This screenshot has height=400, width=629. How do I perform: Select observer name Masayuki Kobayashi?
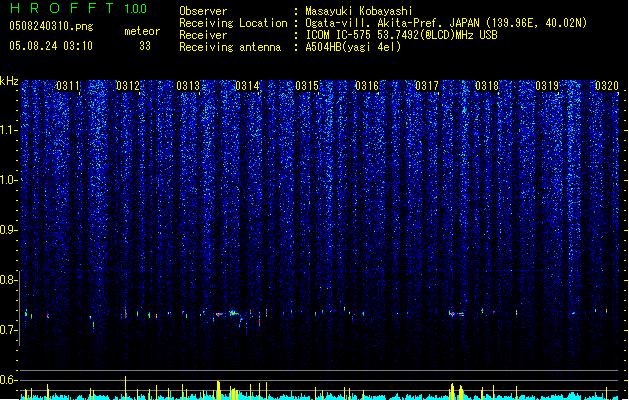coord(359,11)
